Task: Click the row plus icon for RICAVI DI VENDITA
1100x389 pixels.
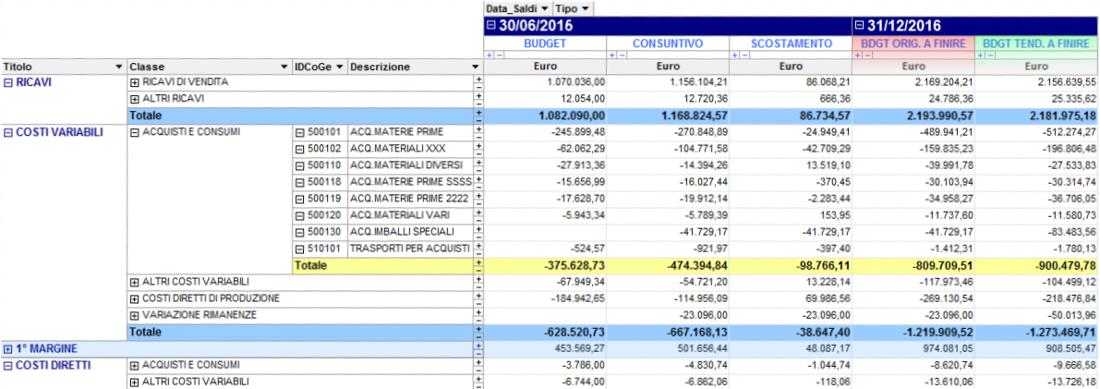Action: tap(479, 79)
